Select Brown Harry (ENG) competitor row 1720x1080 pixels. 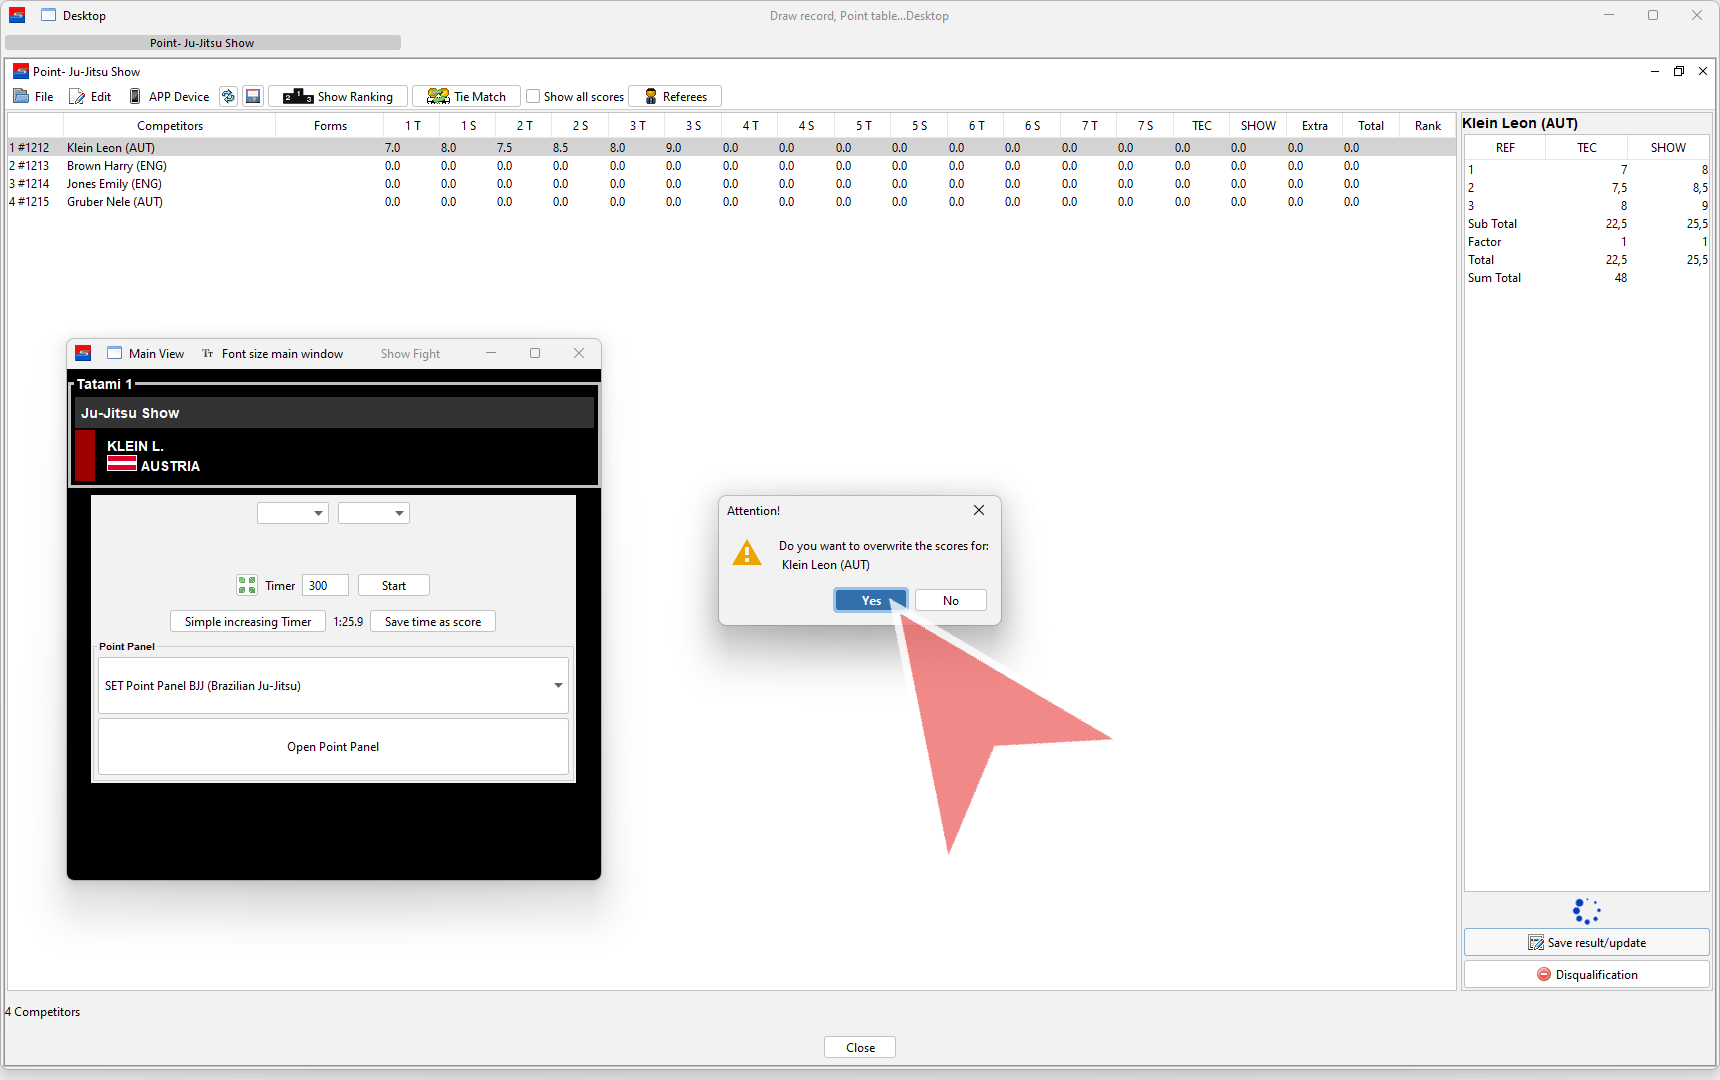point(117,166)
